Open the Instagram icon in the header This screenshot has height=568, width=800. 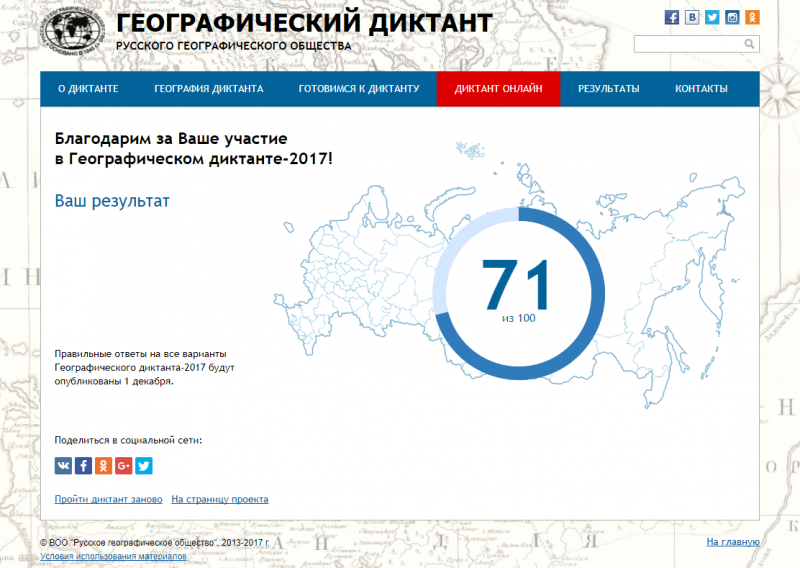732,17
